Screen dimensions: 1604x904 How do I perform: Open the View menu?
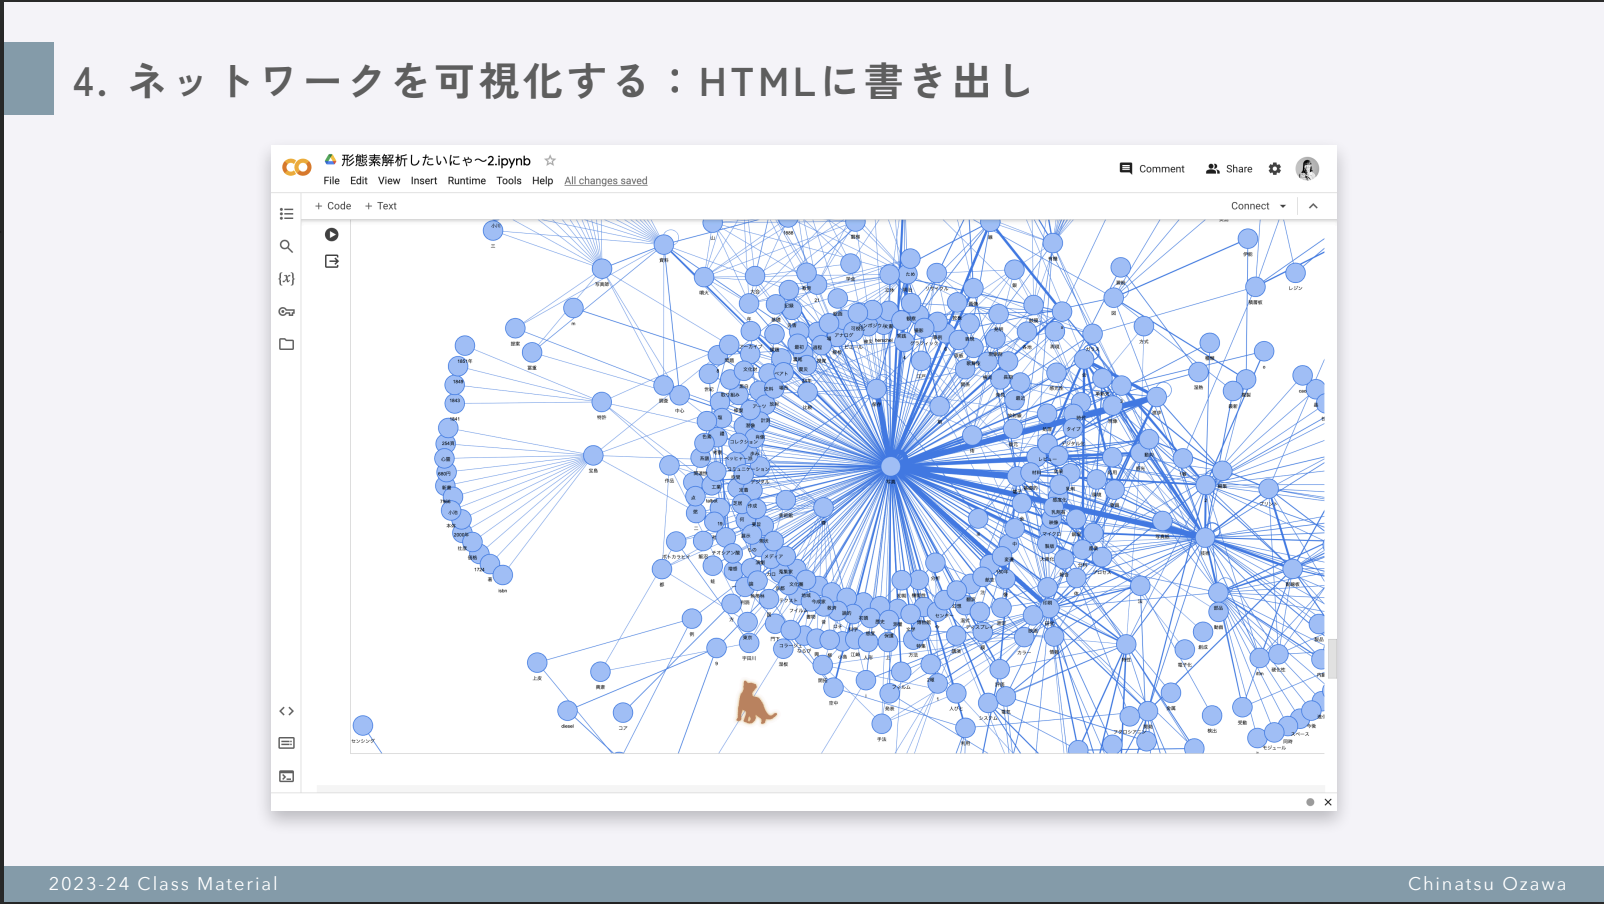389,181
